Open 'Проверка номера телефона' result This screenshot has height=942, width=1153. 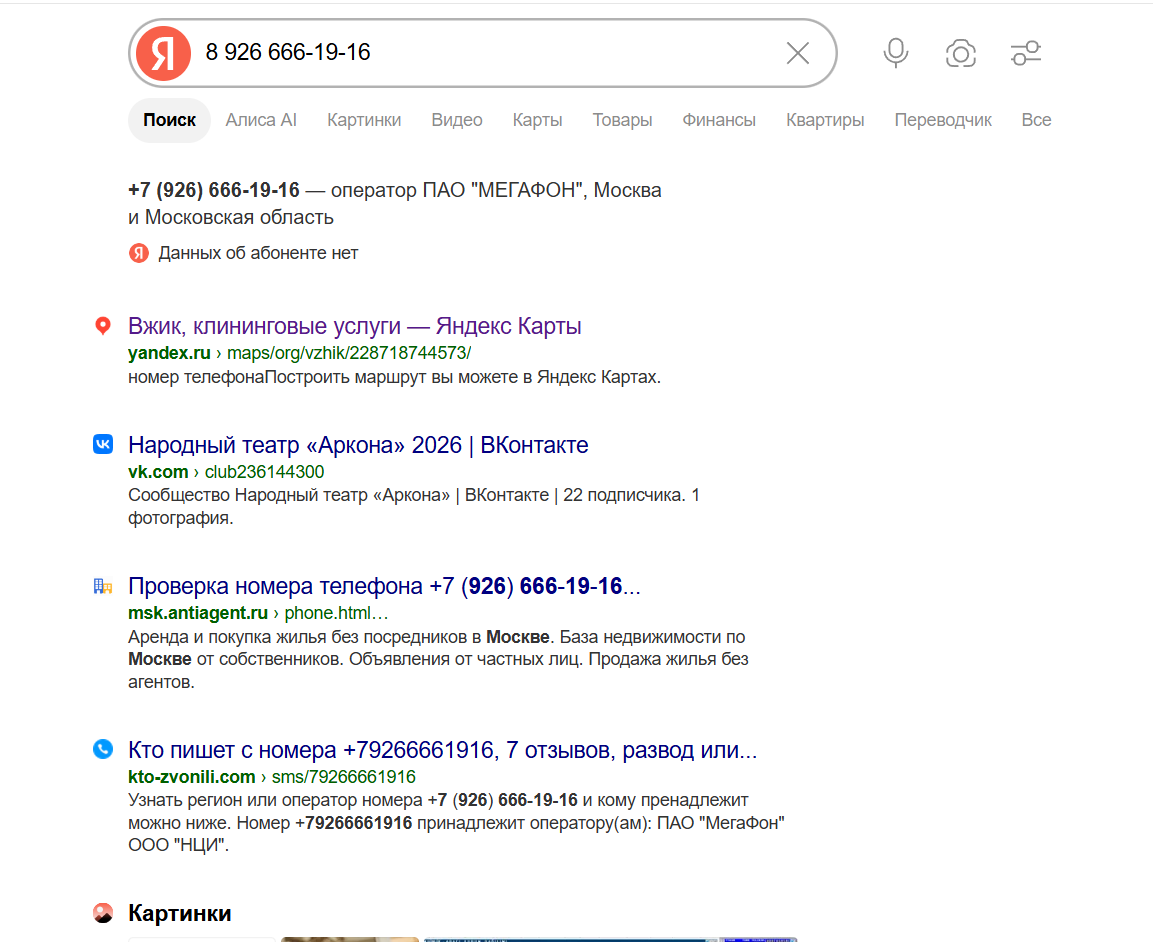pyautogui.click(x=384, y=586)
